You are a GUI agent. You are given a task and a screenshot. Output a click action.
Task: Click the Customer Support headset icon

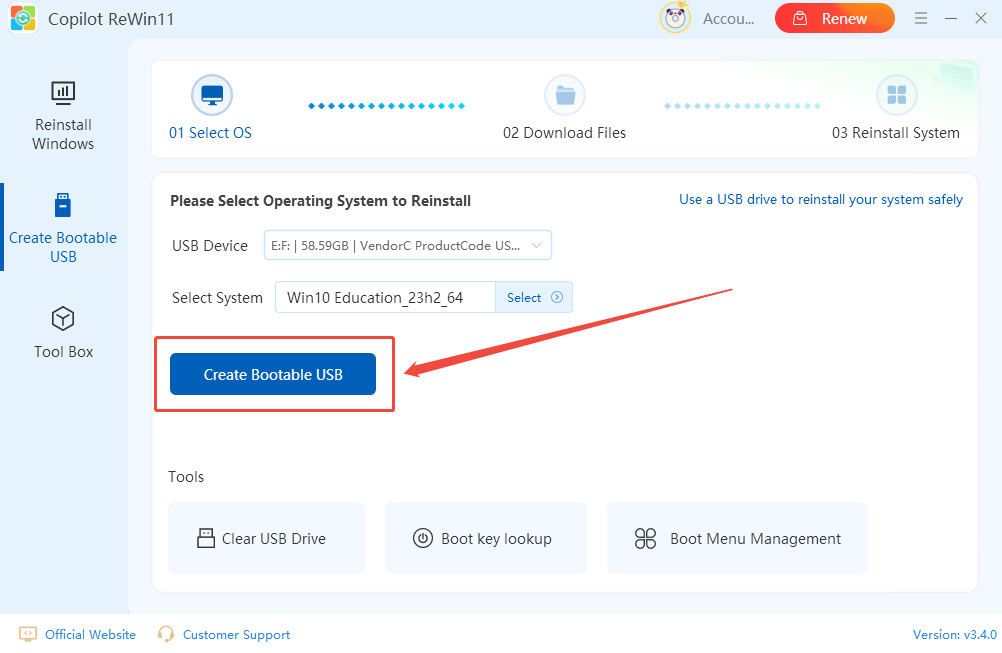coord(166,634)
